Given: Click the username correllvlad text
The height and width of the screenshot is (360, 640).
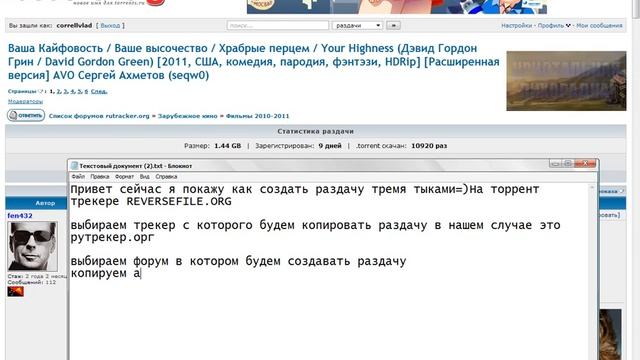Looking at the screenshot, I should coord(74,25).
